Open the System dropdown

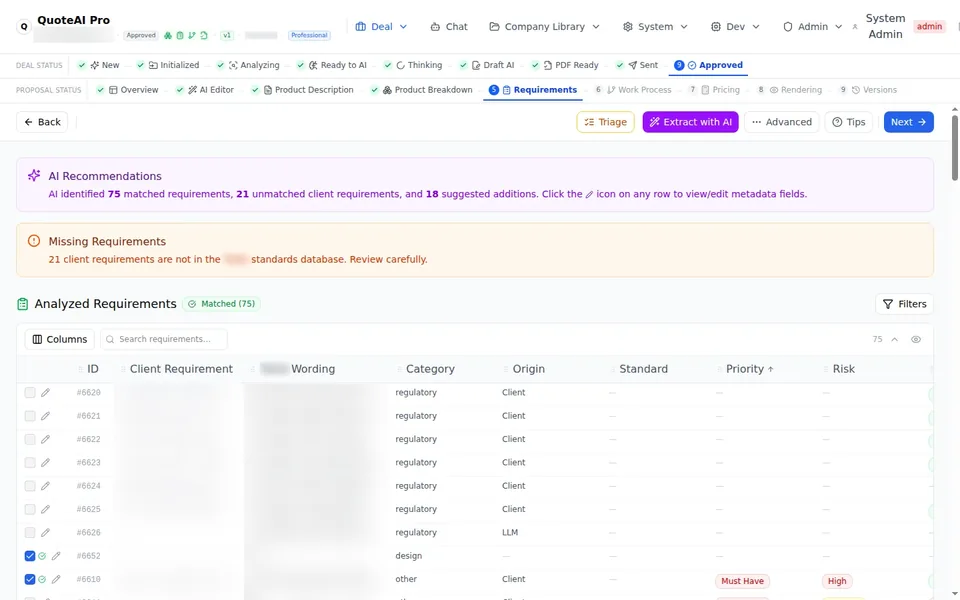coord(655,27)
